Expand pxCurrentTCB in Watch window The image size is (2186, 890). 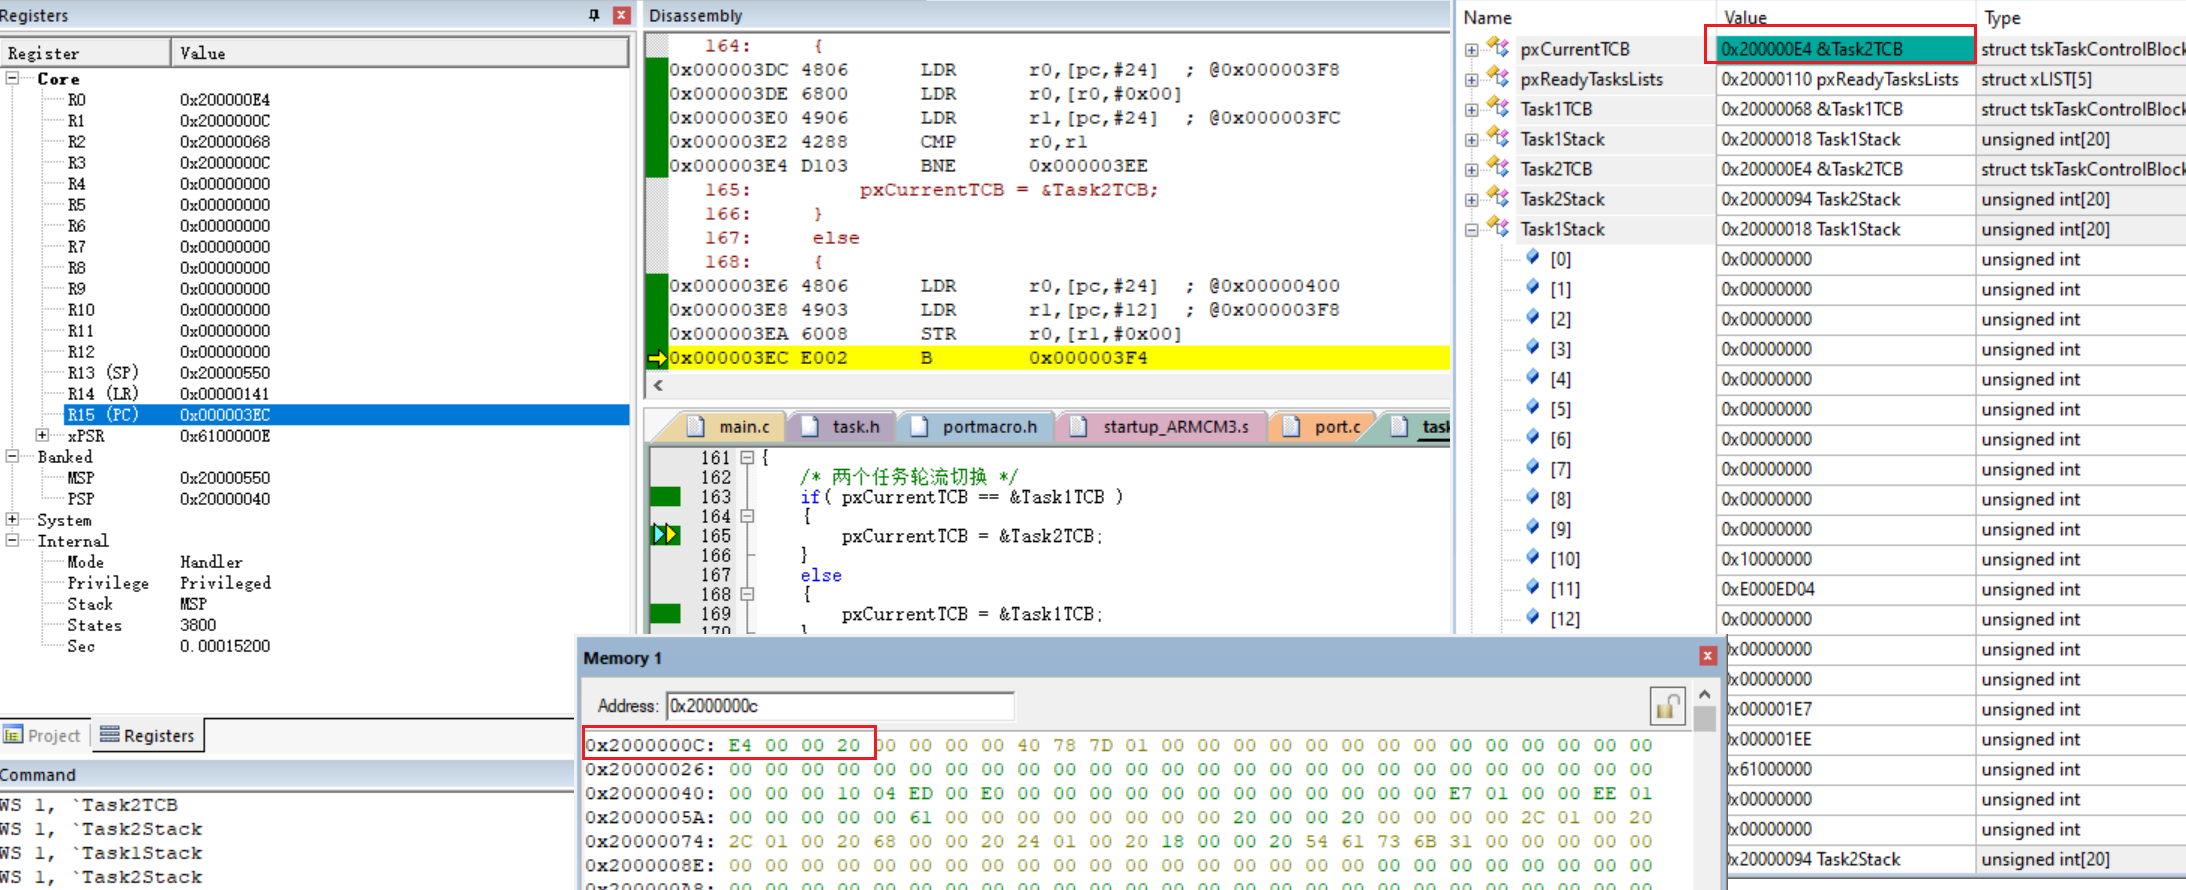[x=1471, y=50]
